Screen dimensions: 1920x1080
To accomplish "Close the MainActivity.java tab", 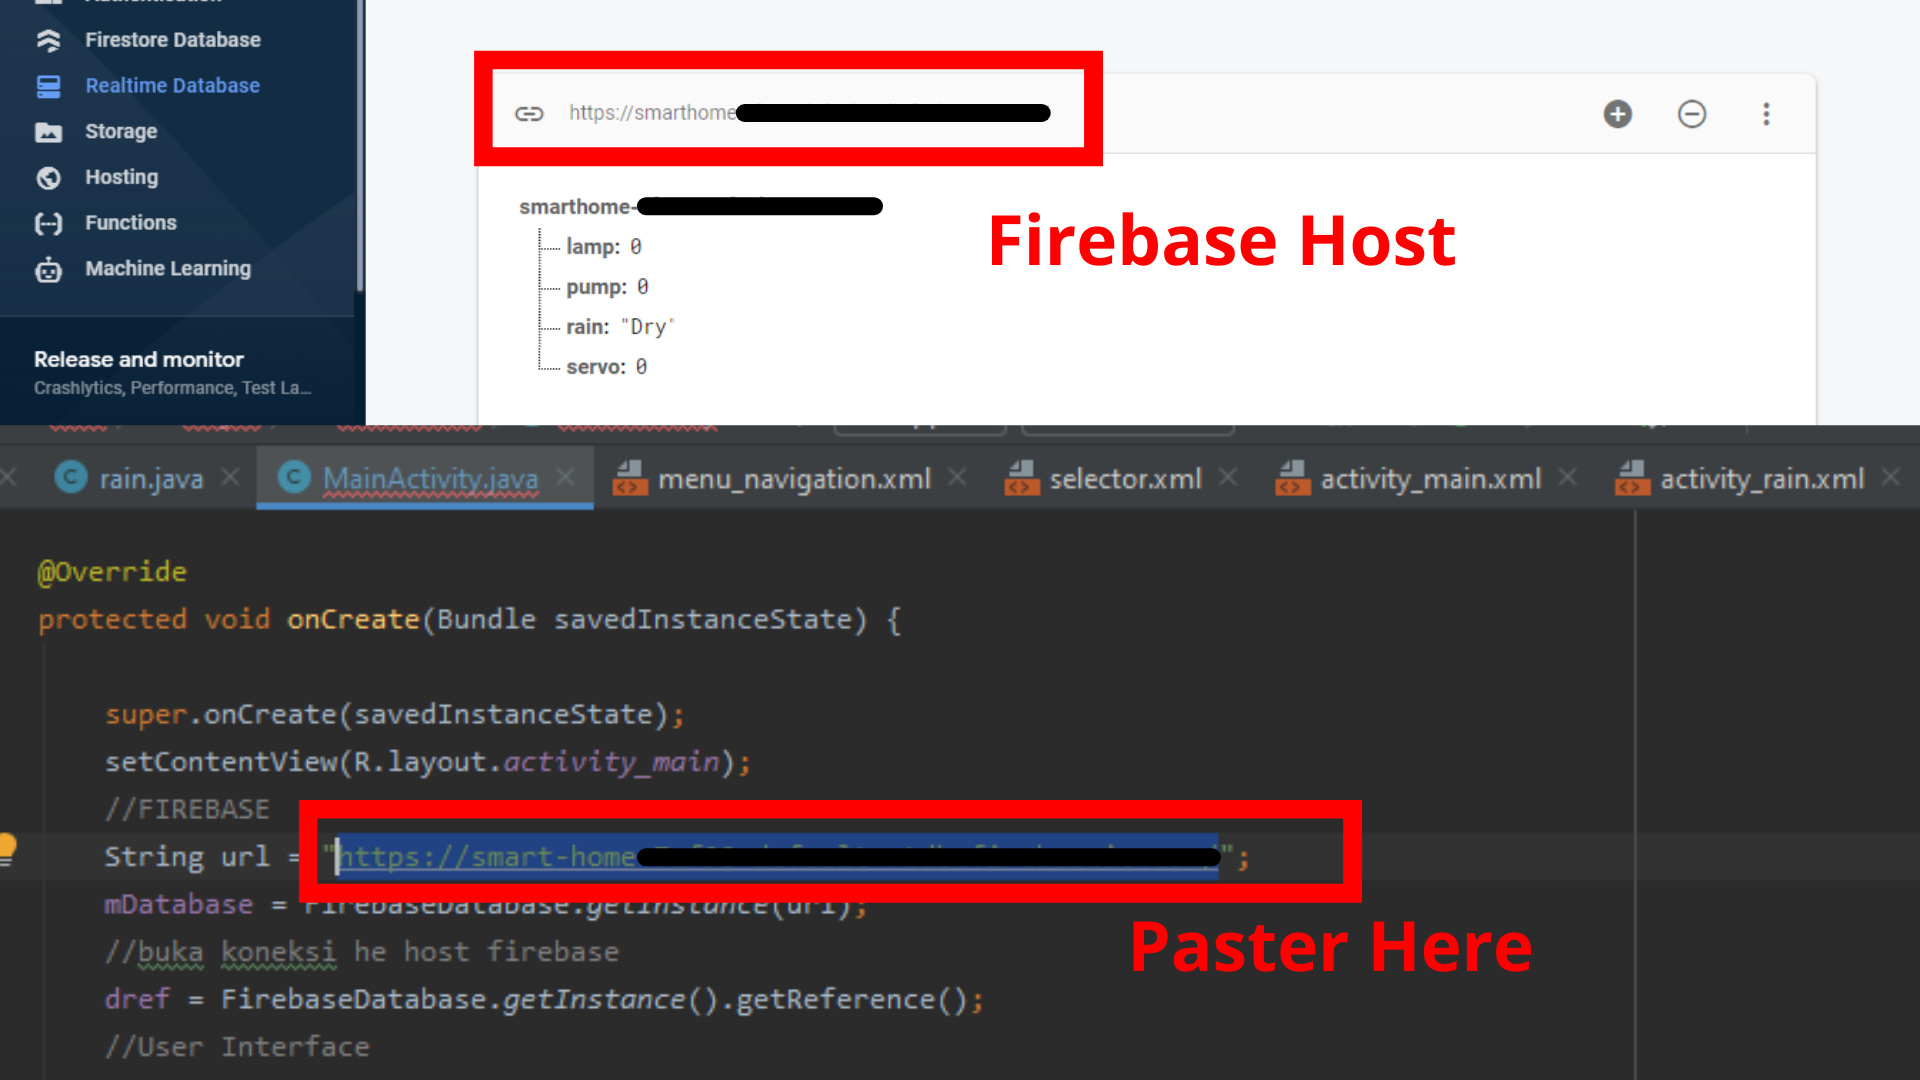I will click(566, 477).
